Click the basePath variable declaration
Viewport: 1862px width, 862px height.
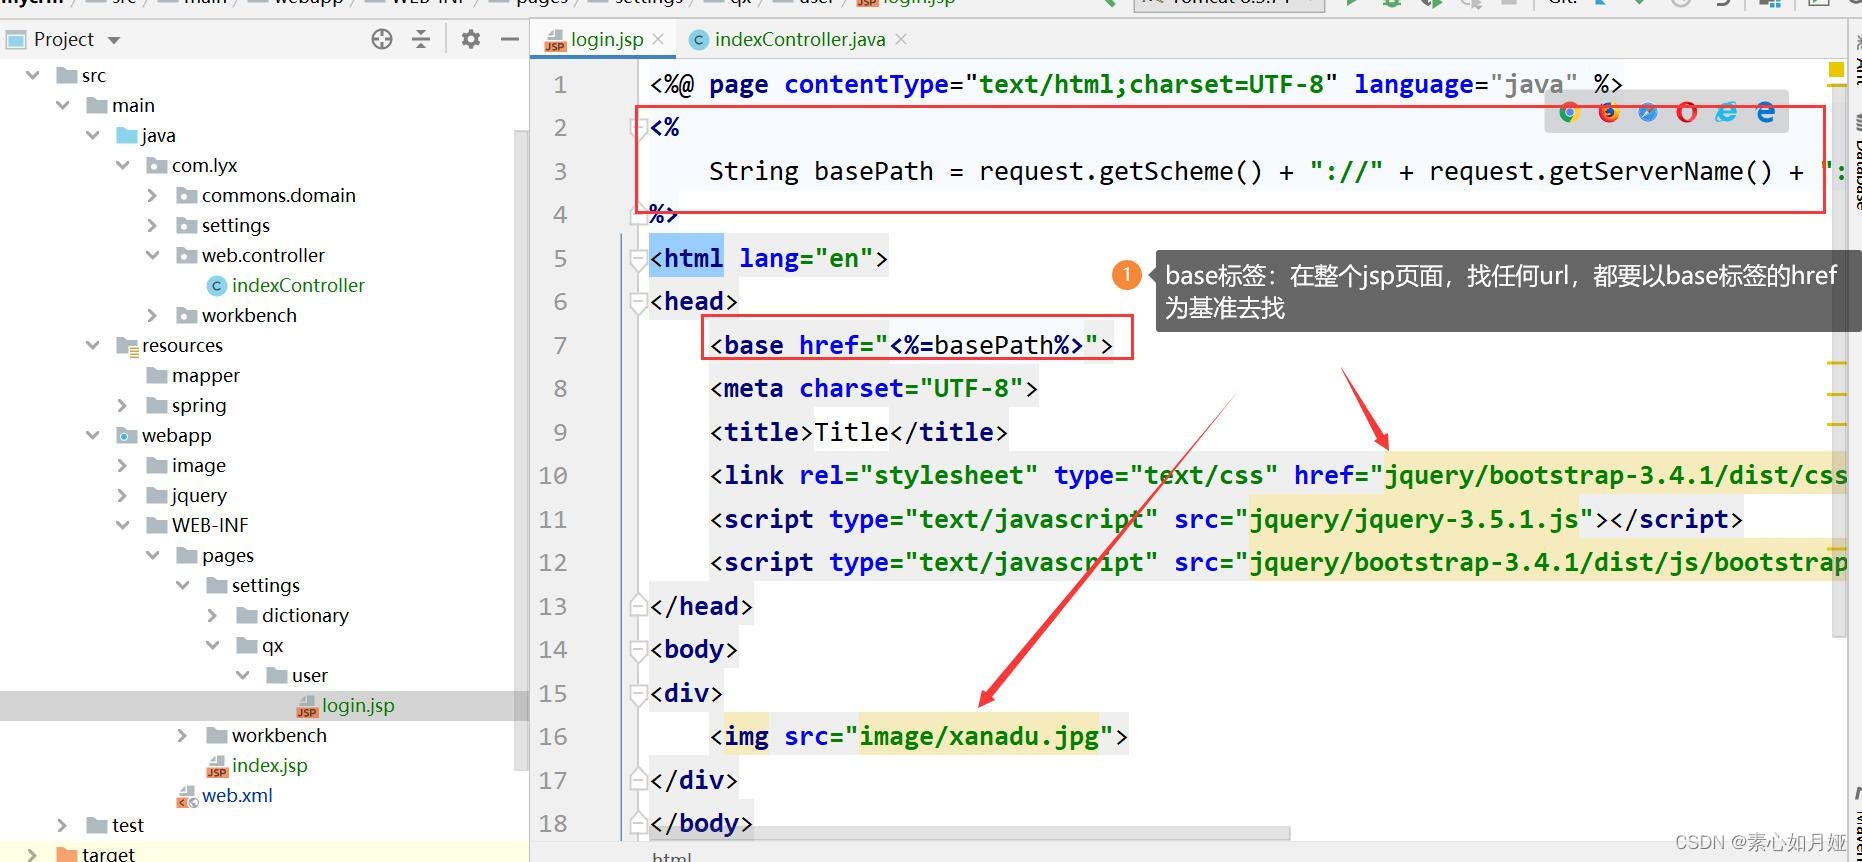tap(873, 171)
